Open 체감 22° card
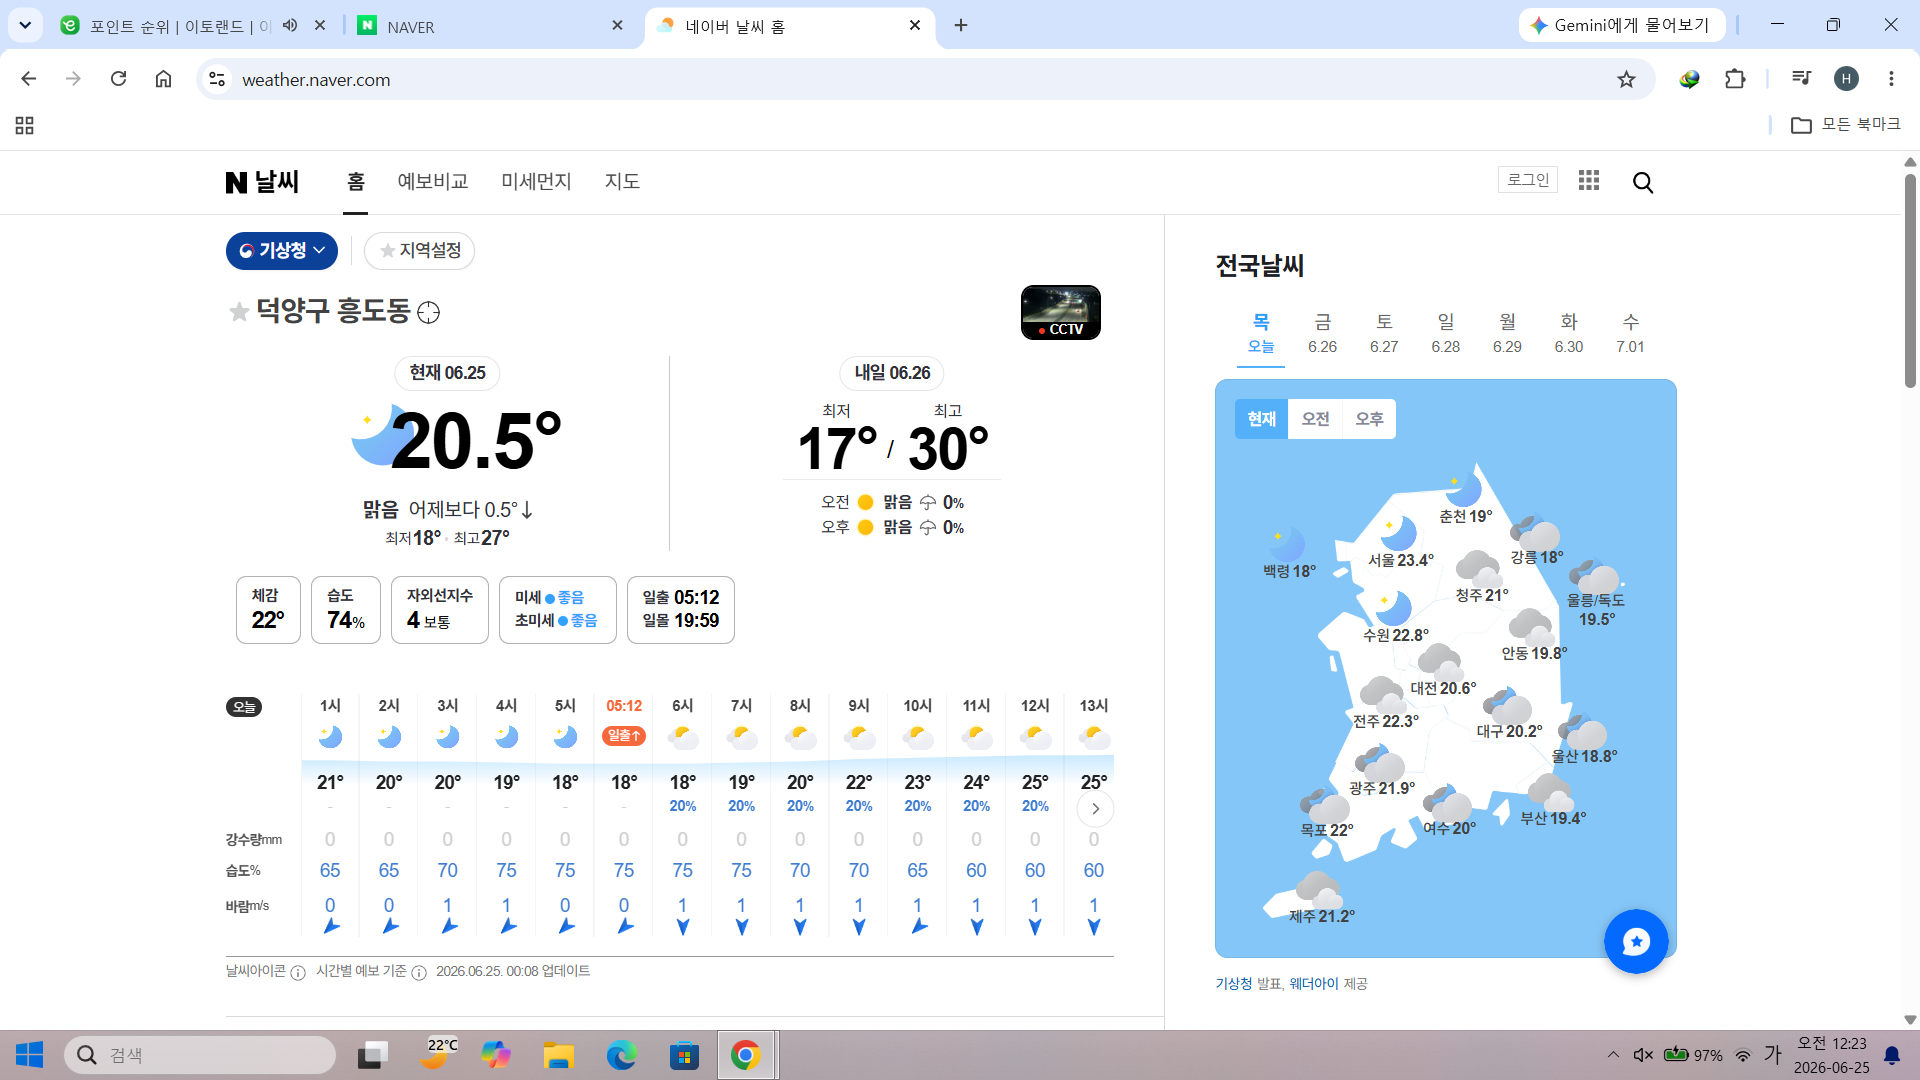 click(x=268, y=610)
